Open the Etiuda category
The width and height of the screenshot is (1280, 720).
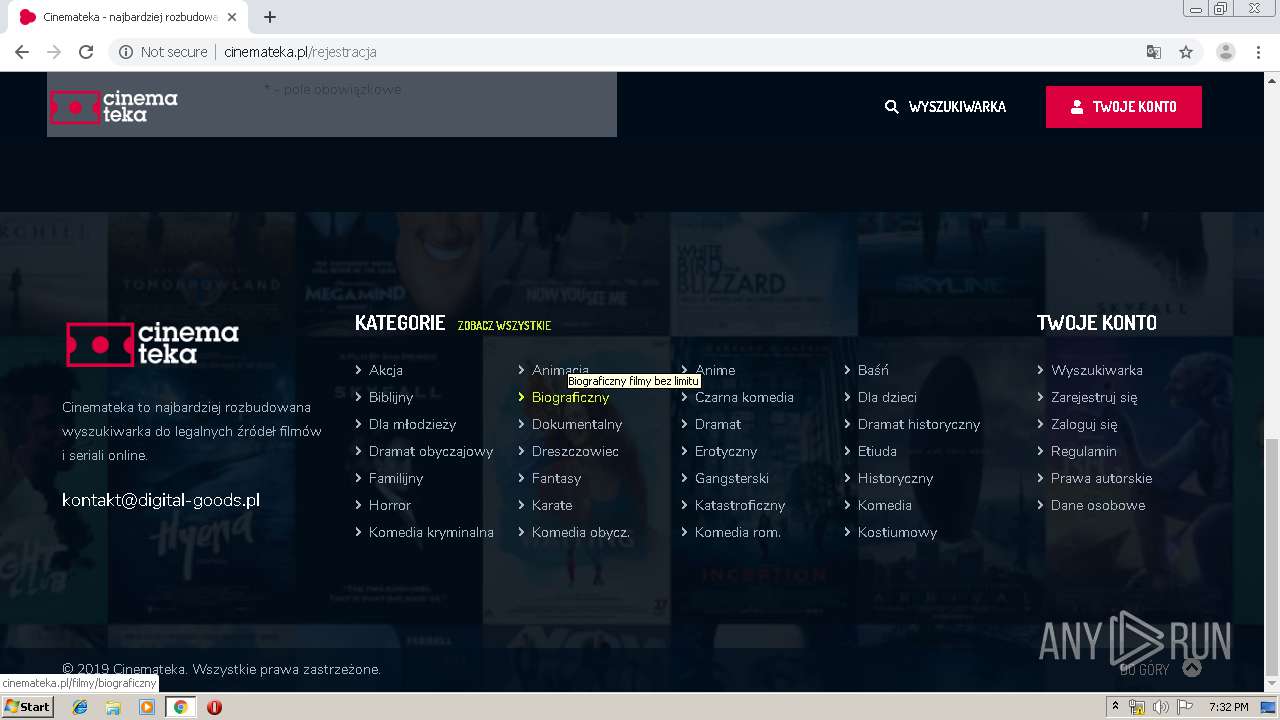point(877,451)
